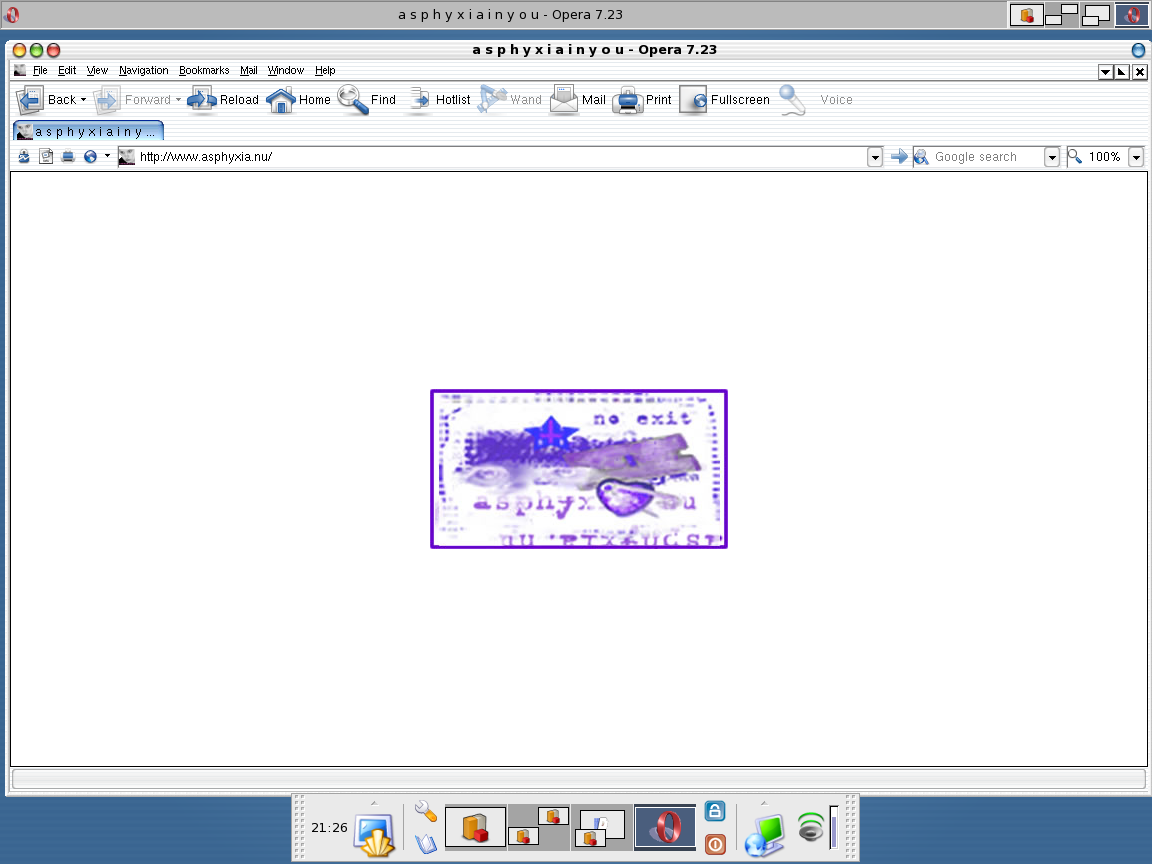Switch to third desktop in top pager
The height and width of the screenshot is (864, 1152).
(x=1096, y=15)
